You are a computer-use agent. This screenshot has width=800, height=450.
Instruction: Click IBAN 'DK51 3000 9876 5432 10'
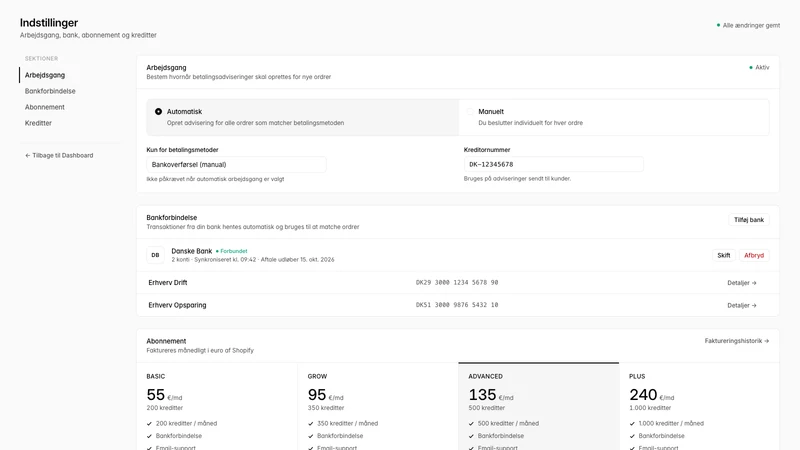click(x=457, y=305)
